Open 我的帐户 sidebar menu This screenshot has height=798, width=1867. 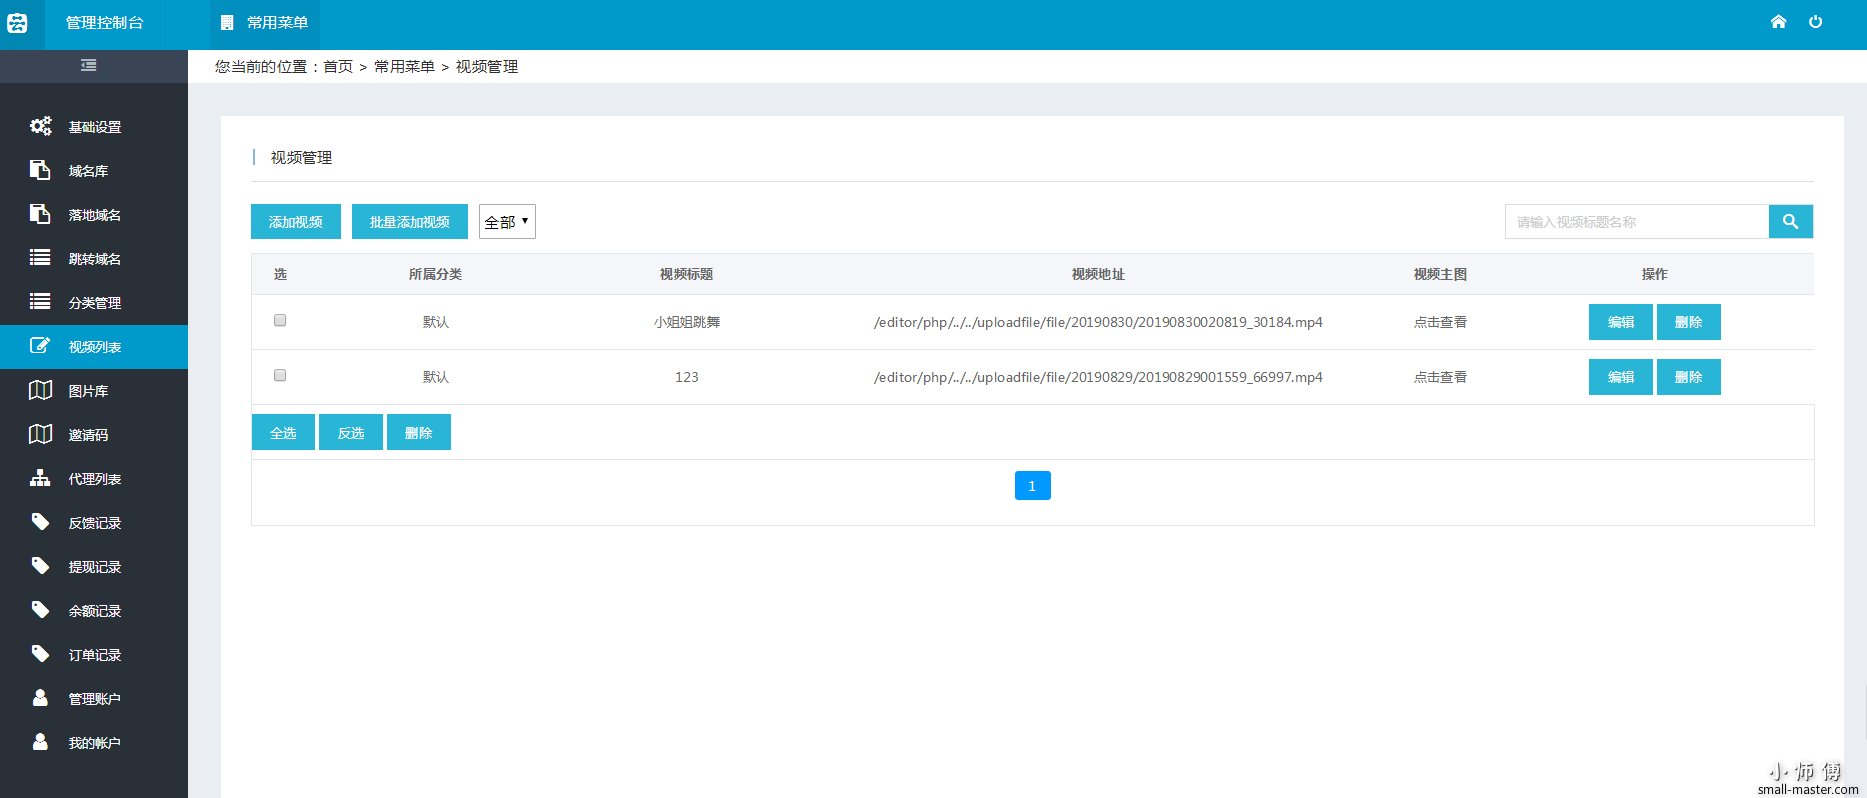point(94,743)
